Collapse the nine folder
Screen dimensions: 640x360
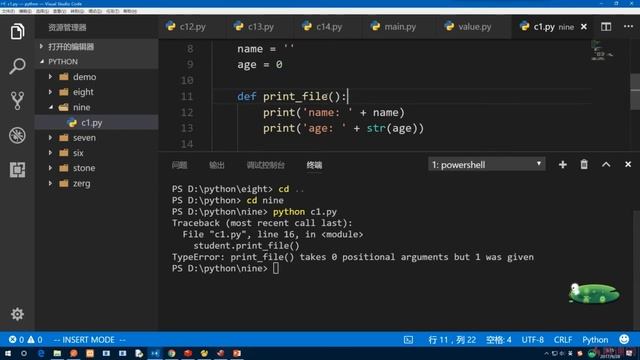click(x=97, y=107)
